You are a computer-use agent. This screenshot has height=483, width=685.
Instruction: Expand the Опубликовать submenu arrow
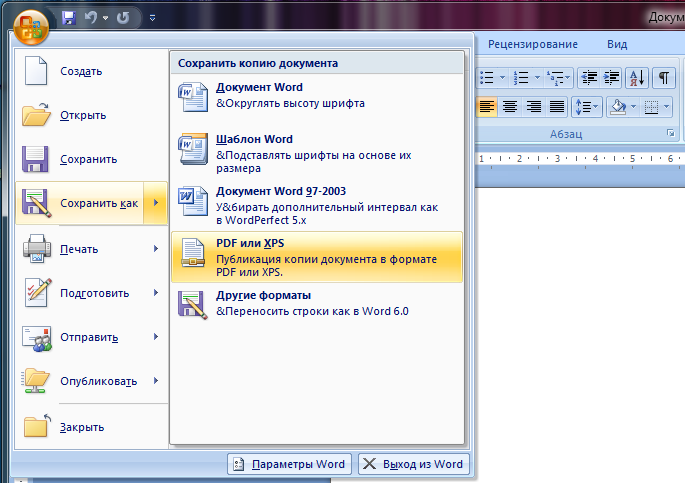coord(156,381)
